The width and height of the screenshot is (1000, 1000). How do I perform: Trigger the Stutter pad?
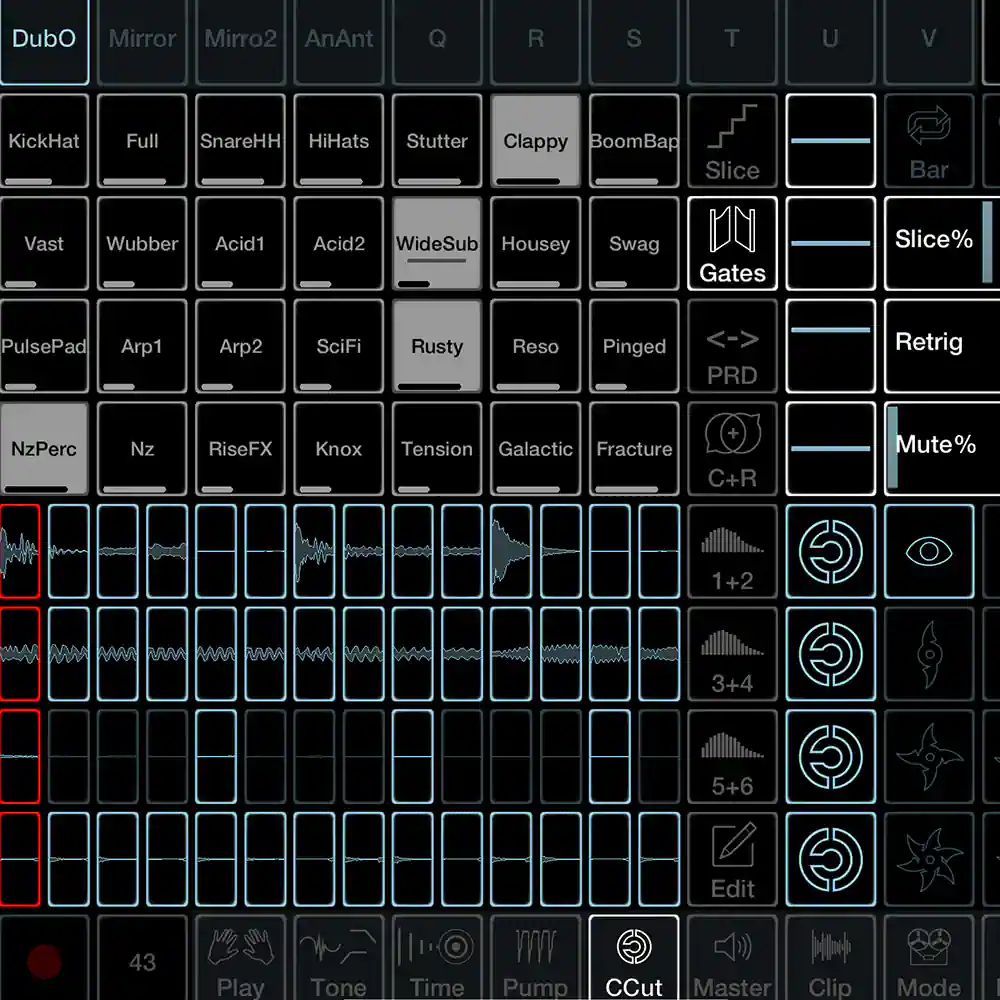click(x=437, y=141)
